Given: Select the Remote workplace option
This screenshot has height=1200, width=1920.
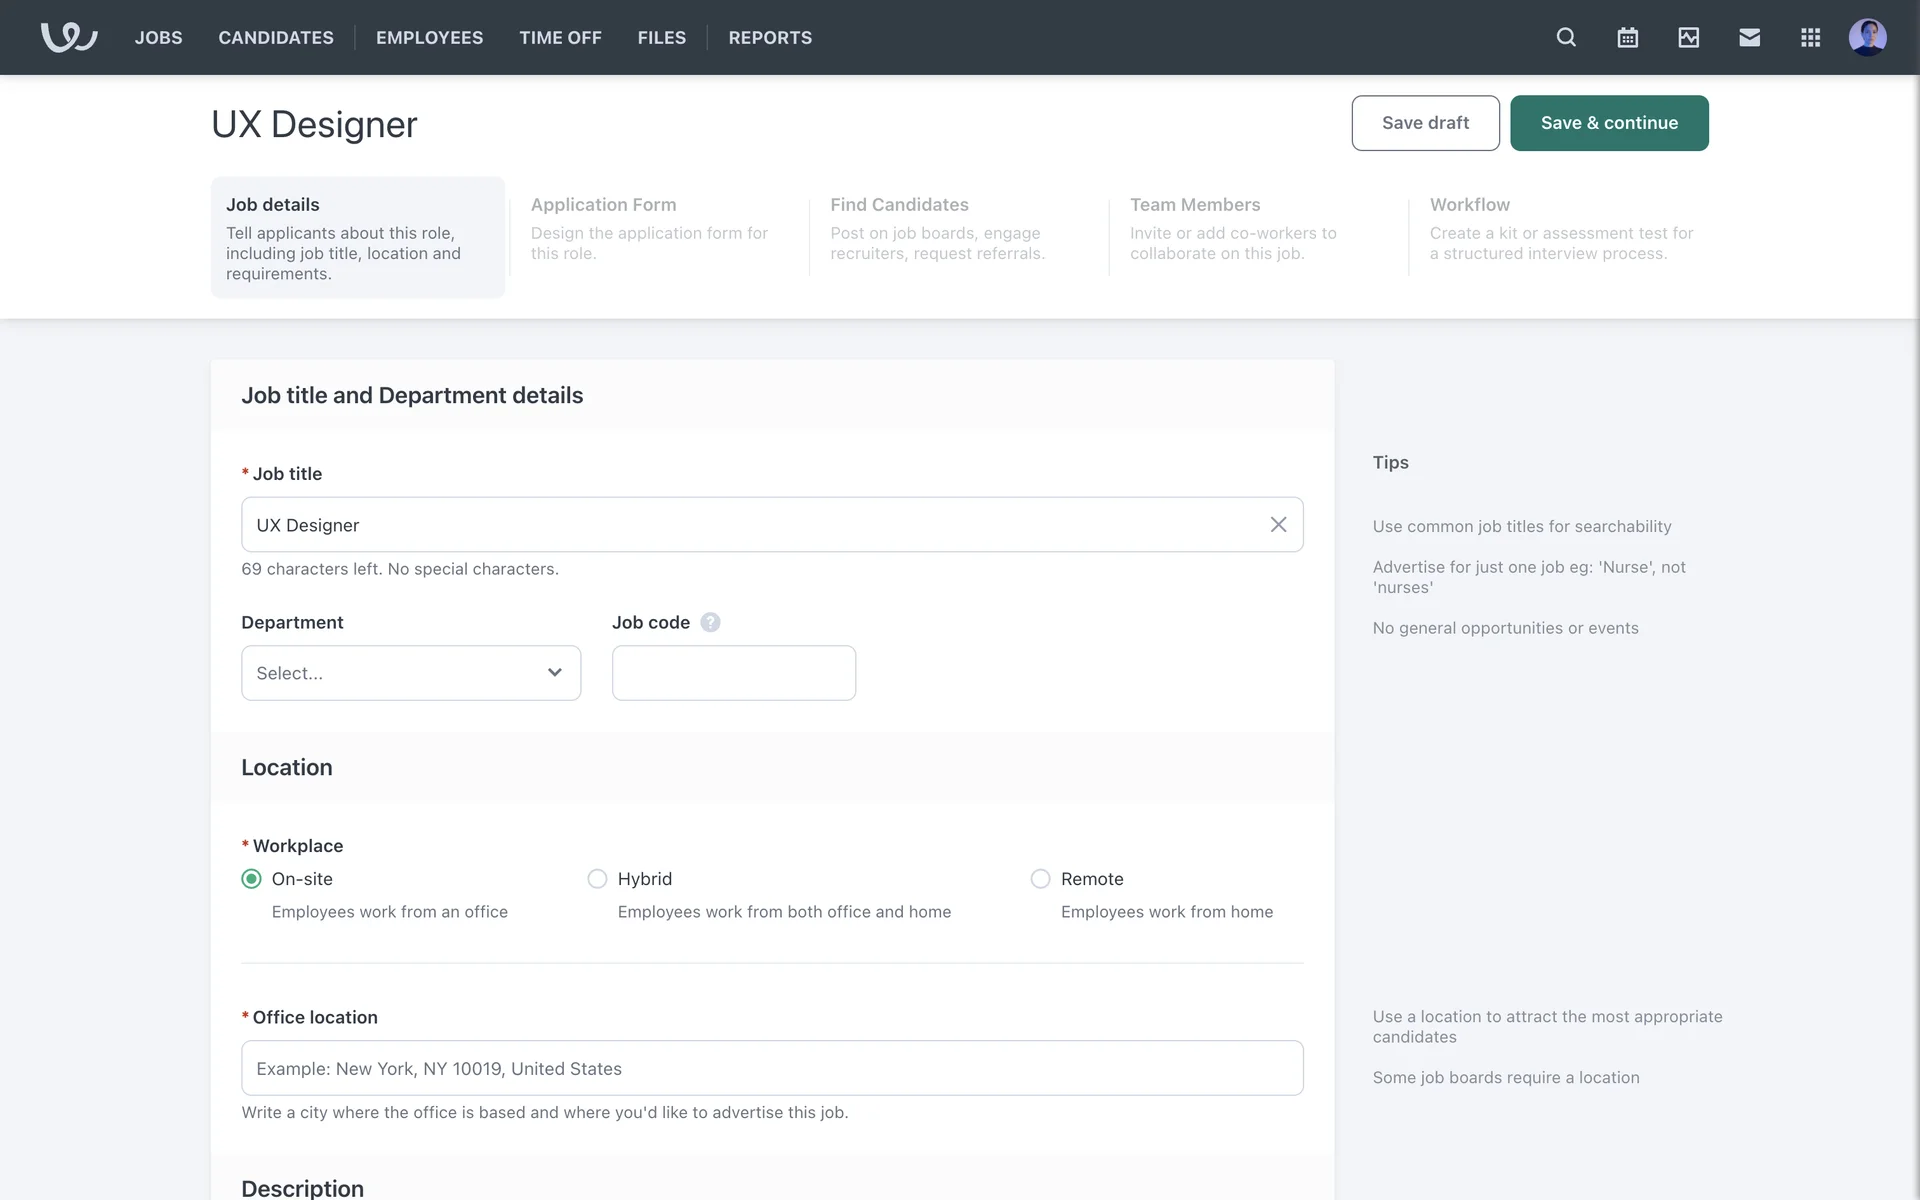Looking at the screenshot, I should click(x=1040, y=879).
